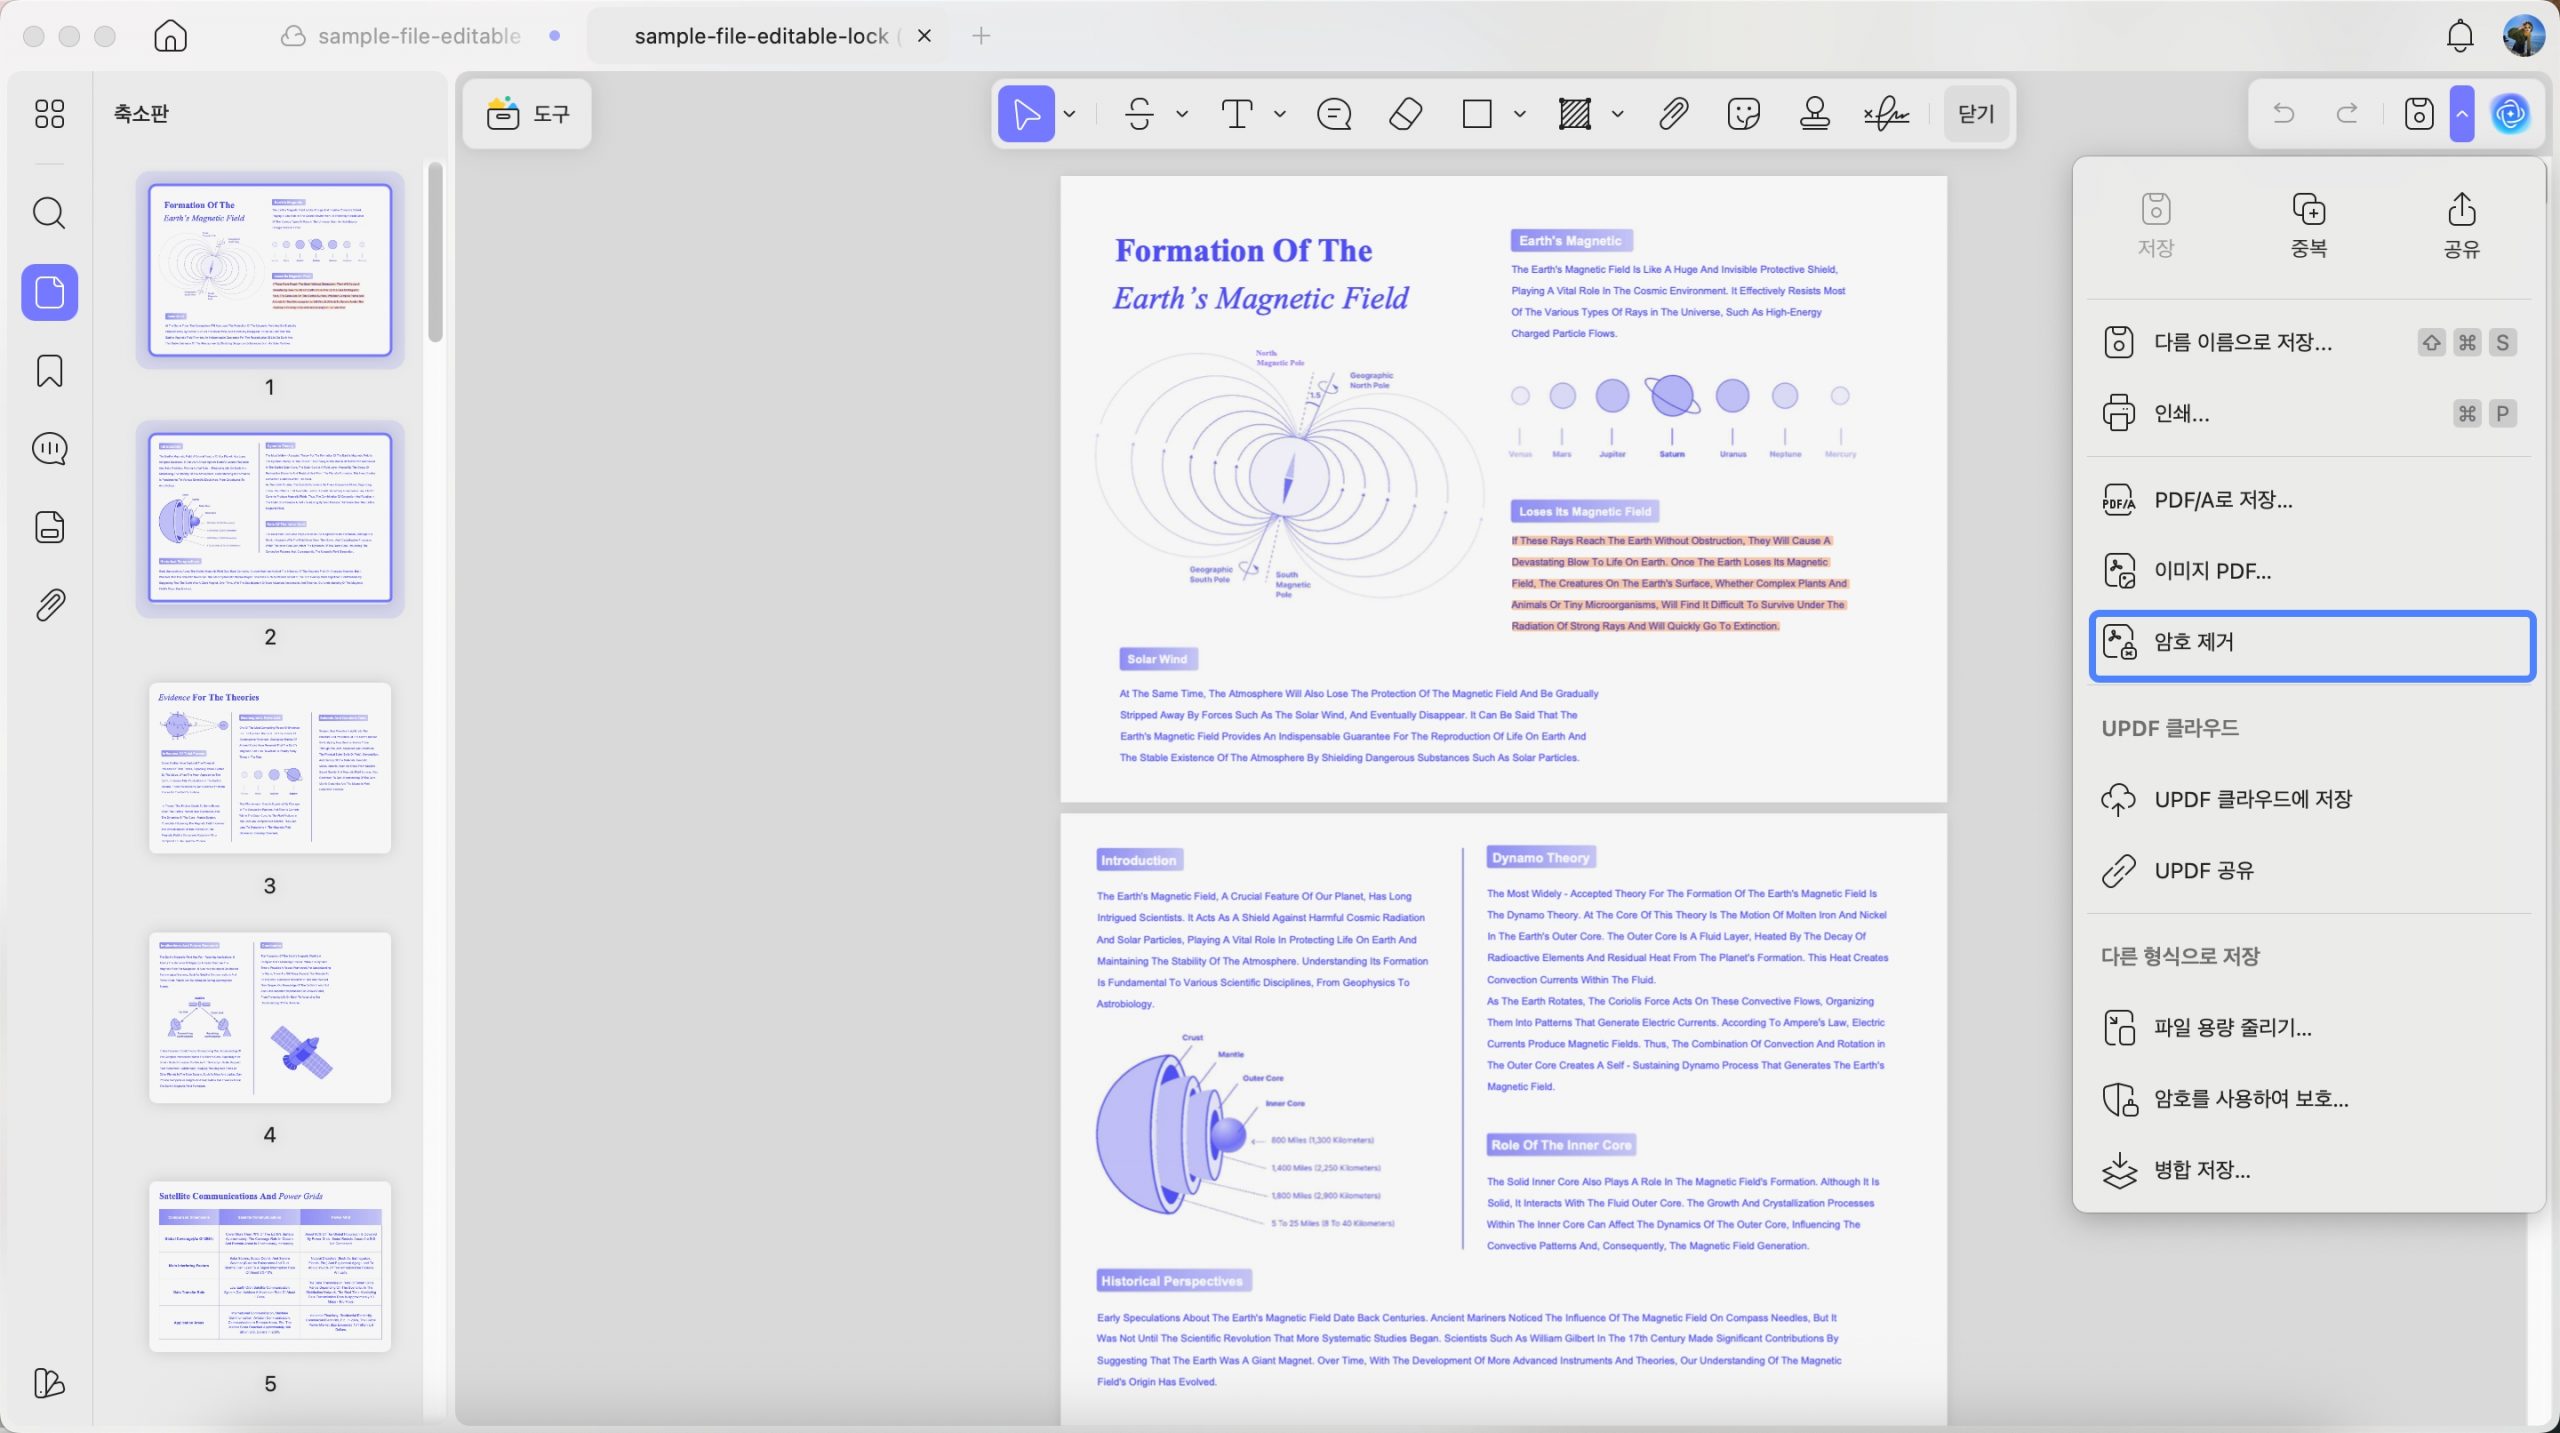This screenshot has height=1433, width=2560.
Task: Add a new tab with plus
Action: pos(981,36)
